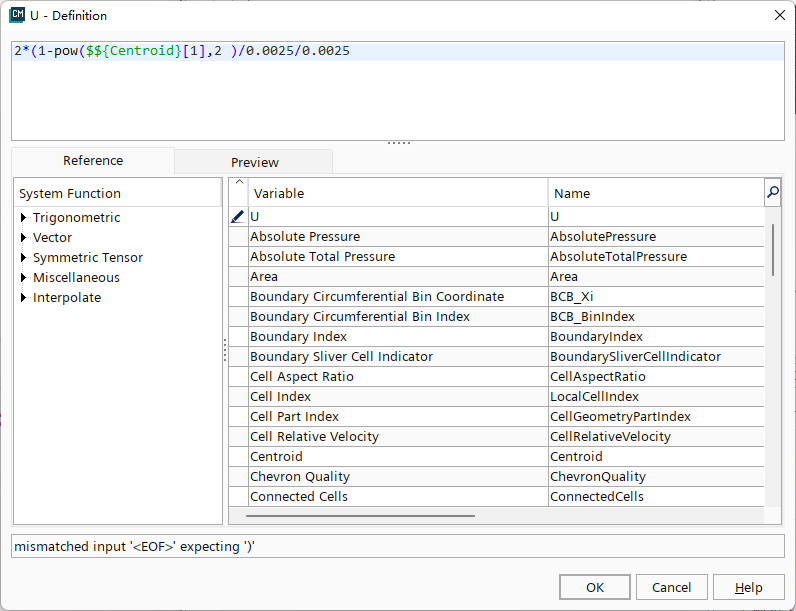Select the Absolute Pressure variable row

(x=397, y=237)
